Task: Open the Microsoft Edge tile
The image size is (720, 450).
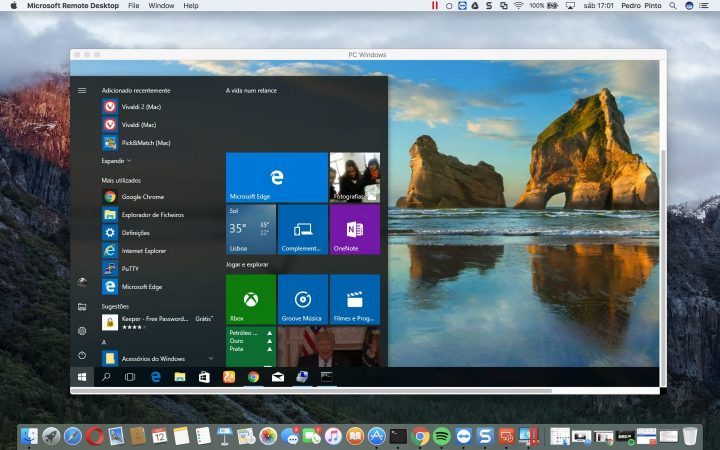Action: (x=276, y=177)
